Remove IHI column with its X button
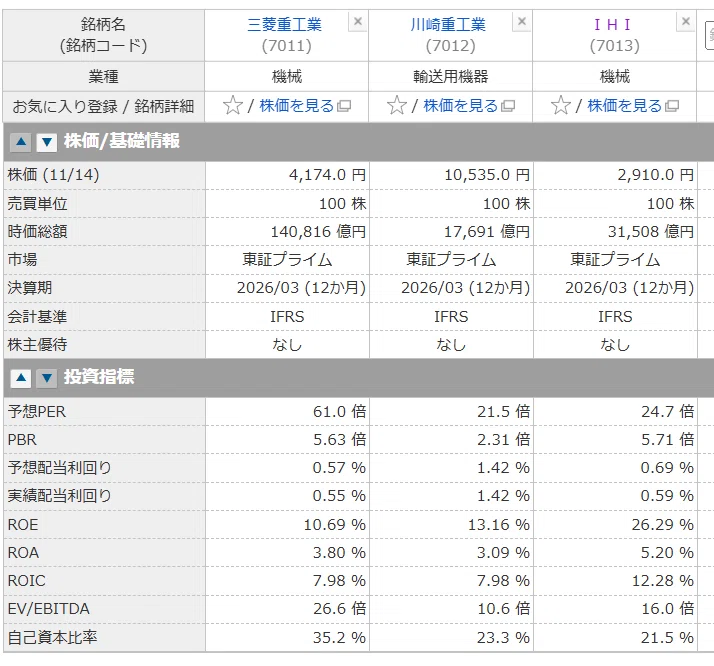The height and width of the screenshot is (666, 714). 686,21
